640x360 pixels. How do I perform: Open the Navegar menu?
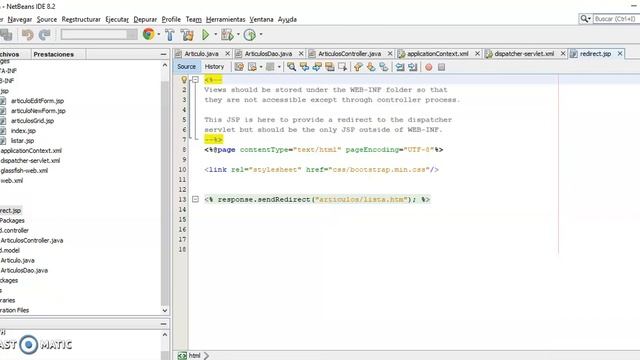[20, 19]
